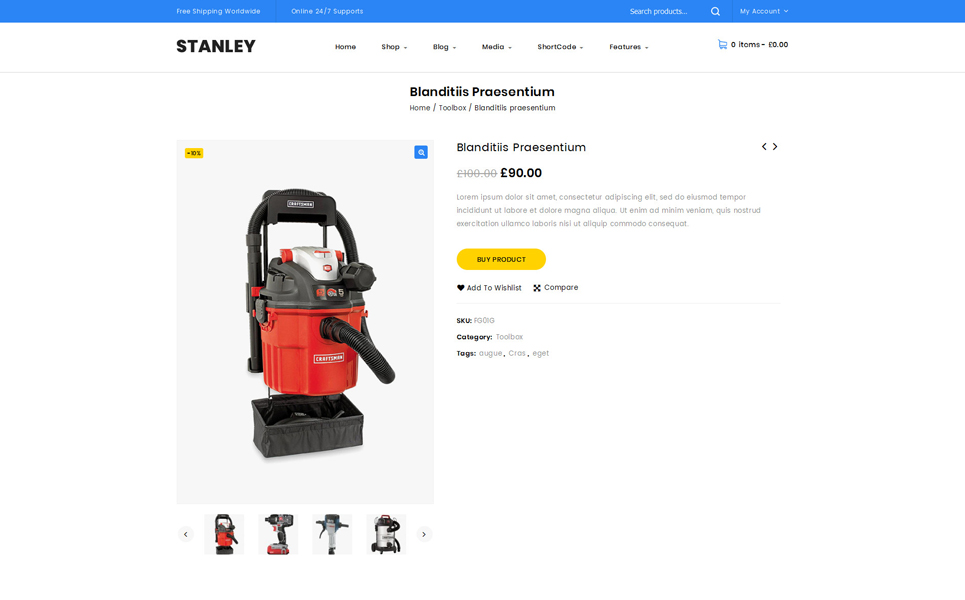Expand the My Account dropdown
Image resolution: width=965 pixels, height=600 pixels.
764,11
